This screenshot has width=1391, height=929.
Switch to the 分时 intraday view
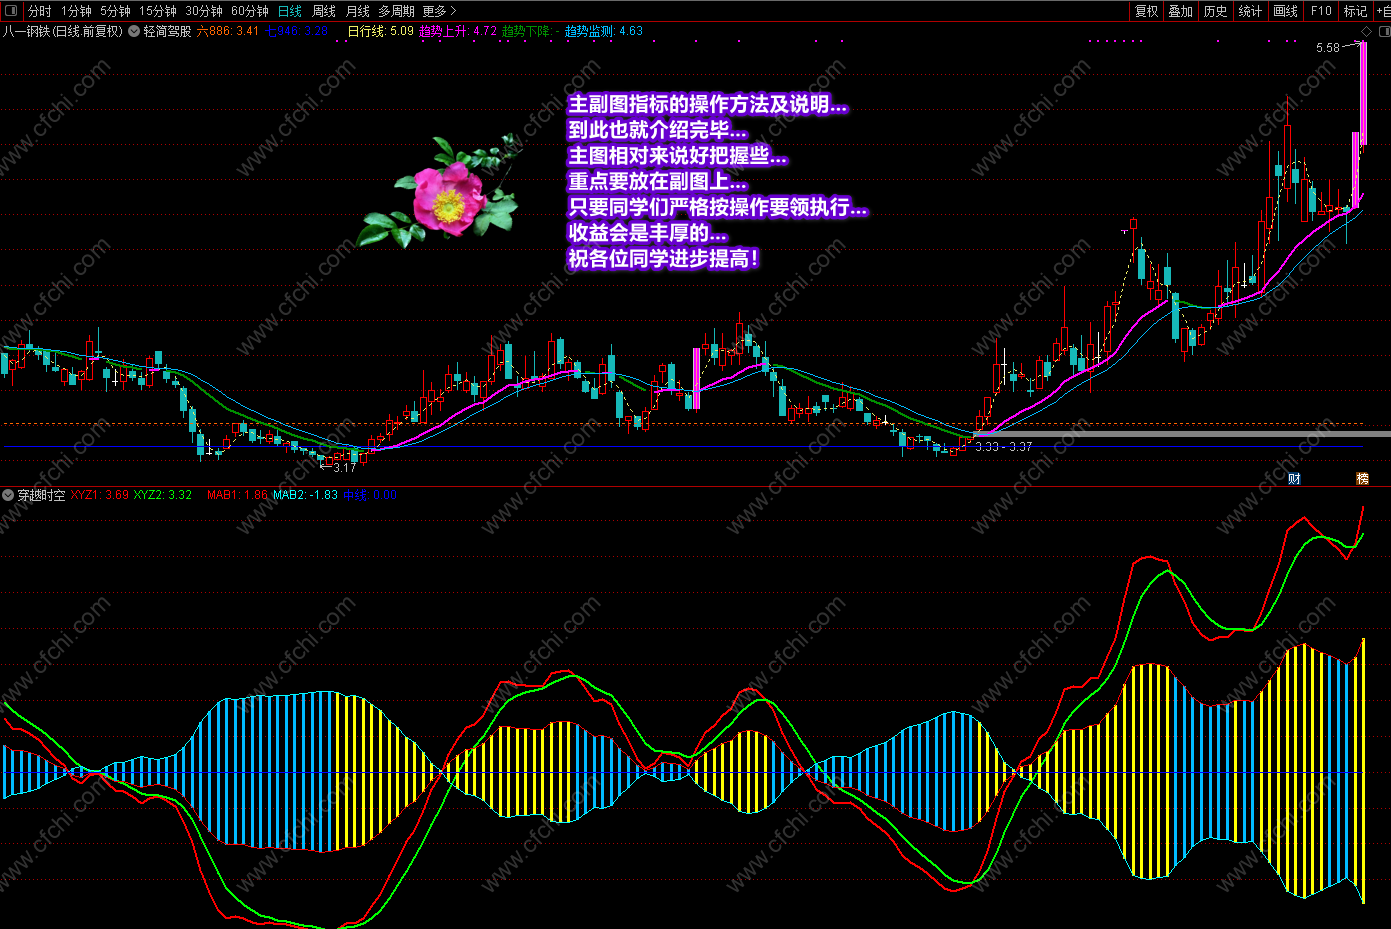(x=39, y=11)
